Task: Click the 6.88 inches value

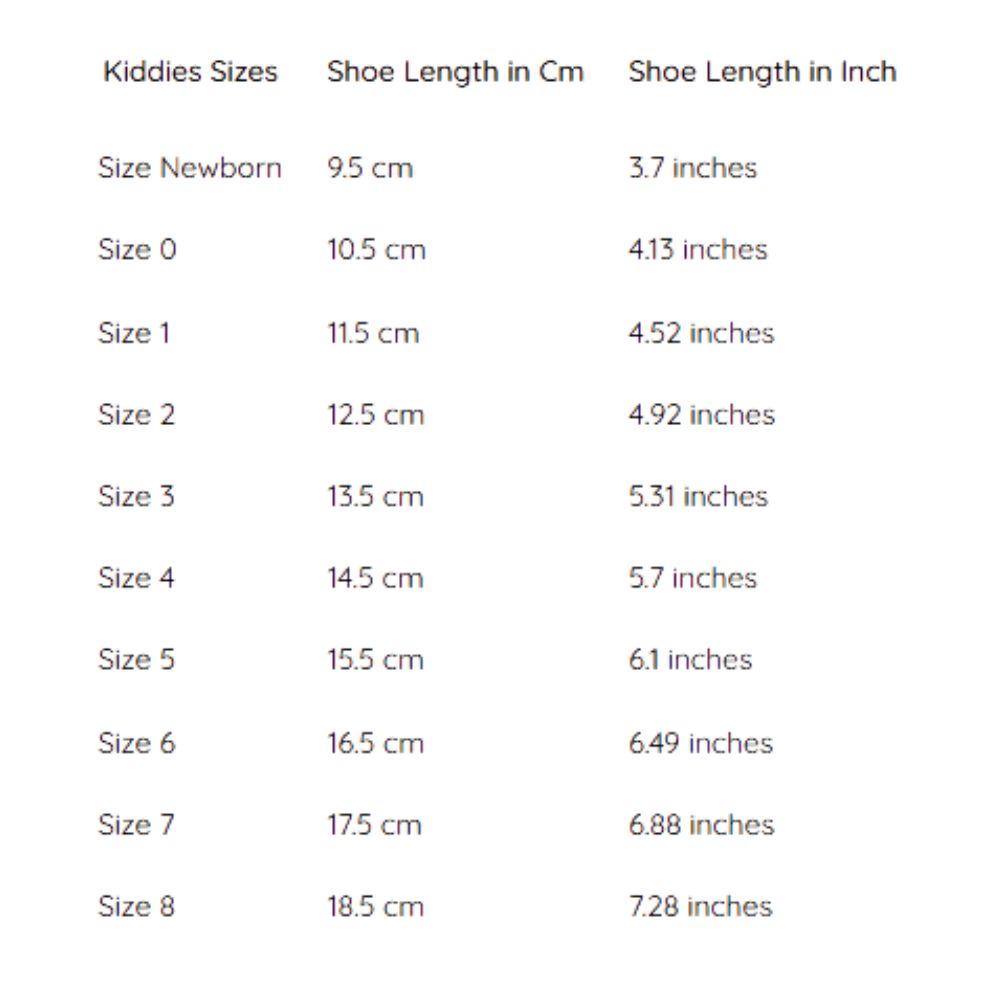Action: tap(701, 825)
